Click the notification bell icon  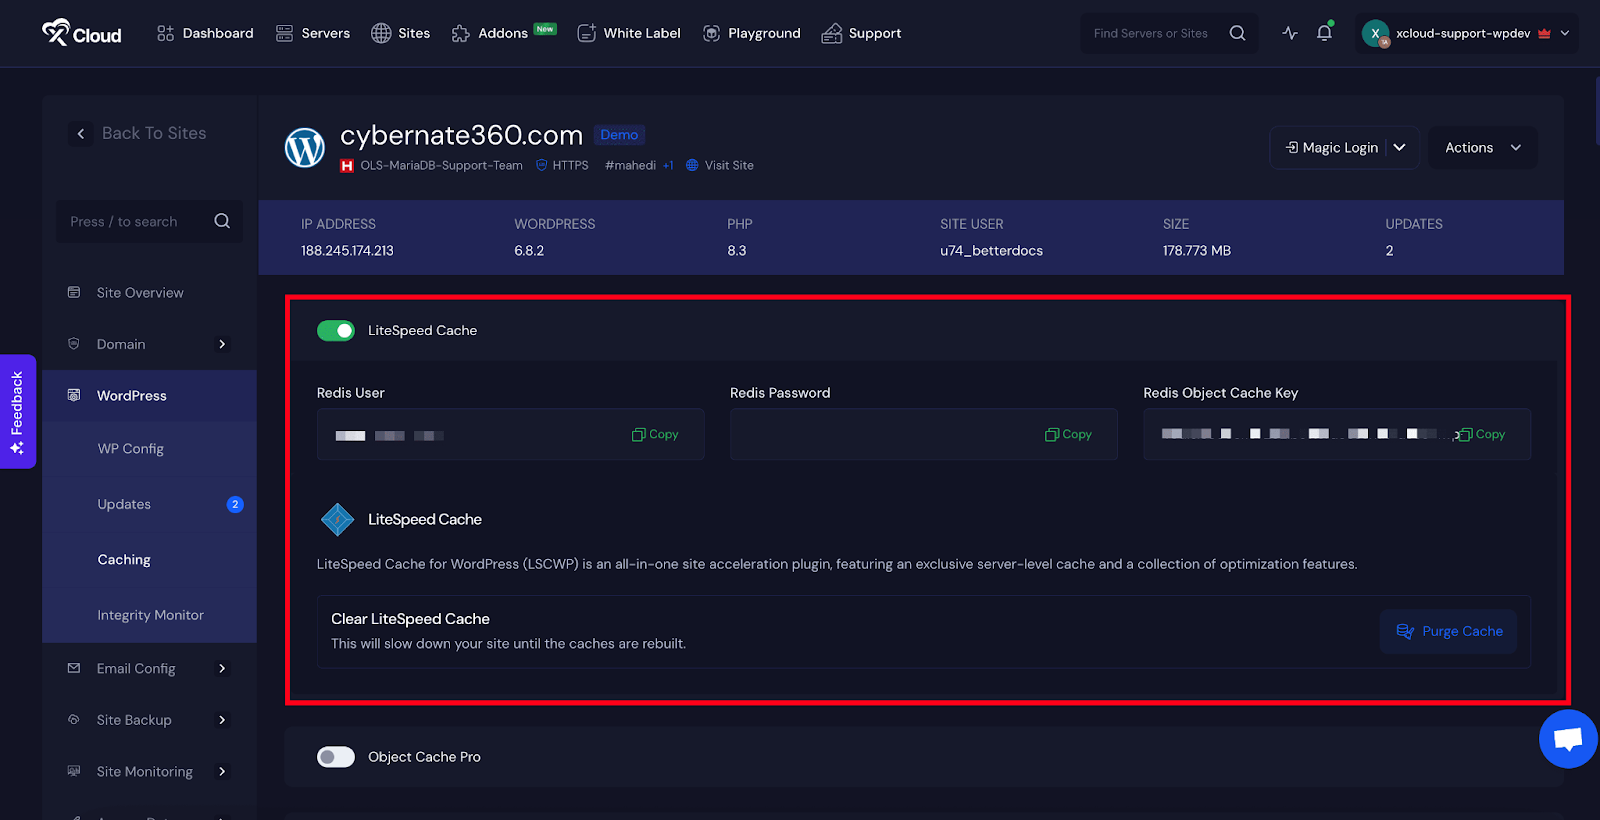[1324, 33]
